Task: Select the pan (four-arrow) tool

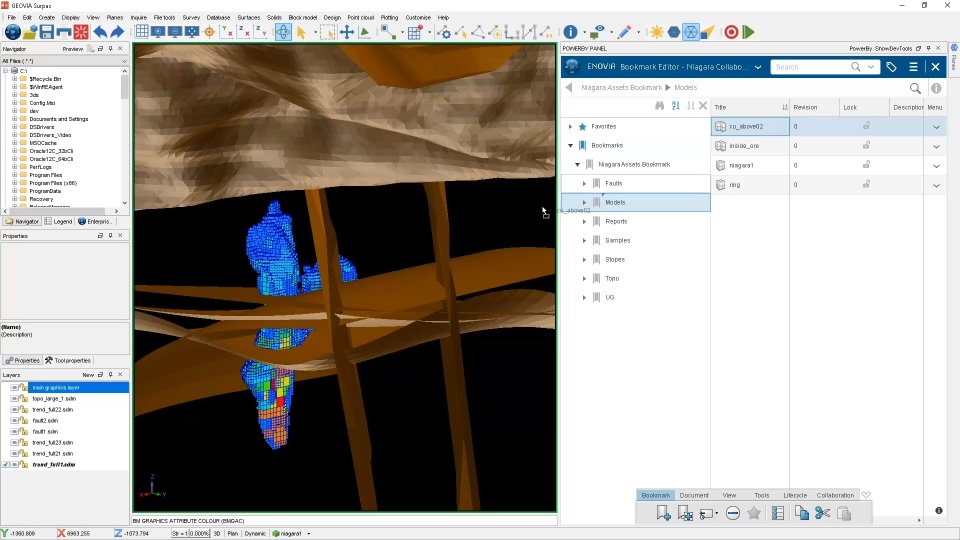Action: click(347, 32)
